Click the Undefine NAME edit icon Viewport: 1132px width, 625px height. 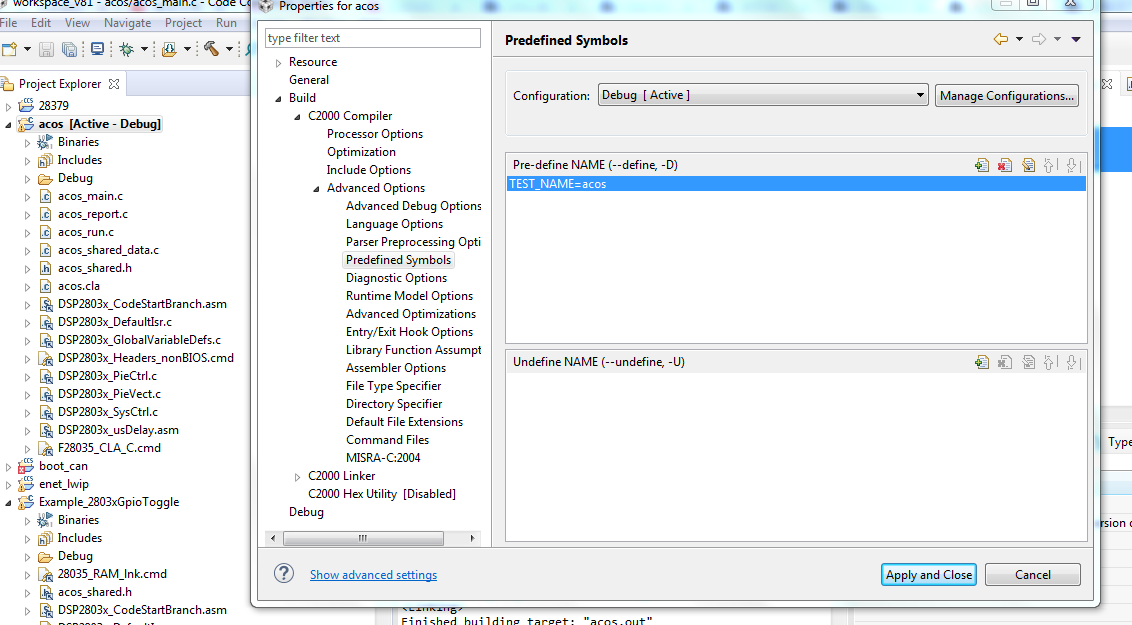1028,362
